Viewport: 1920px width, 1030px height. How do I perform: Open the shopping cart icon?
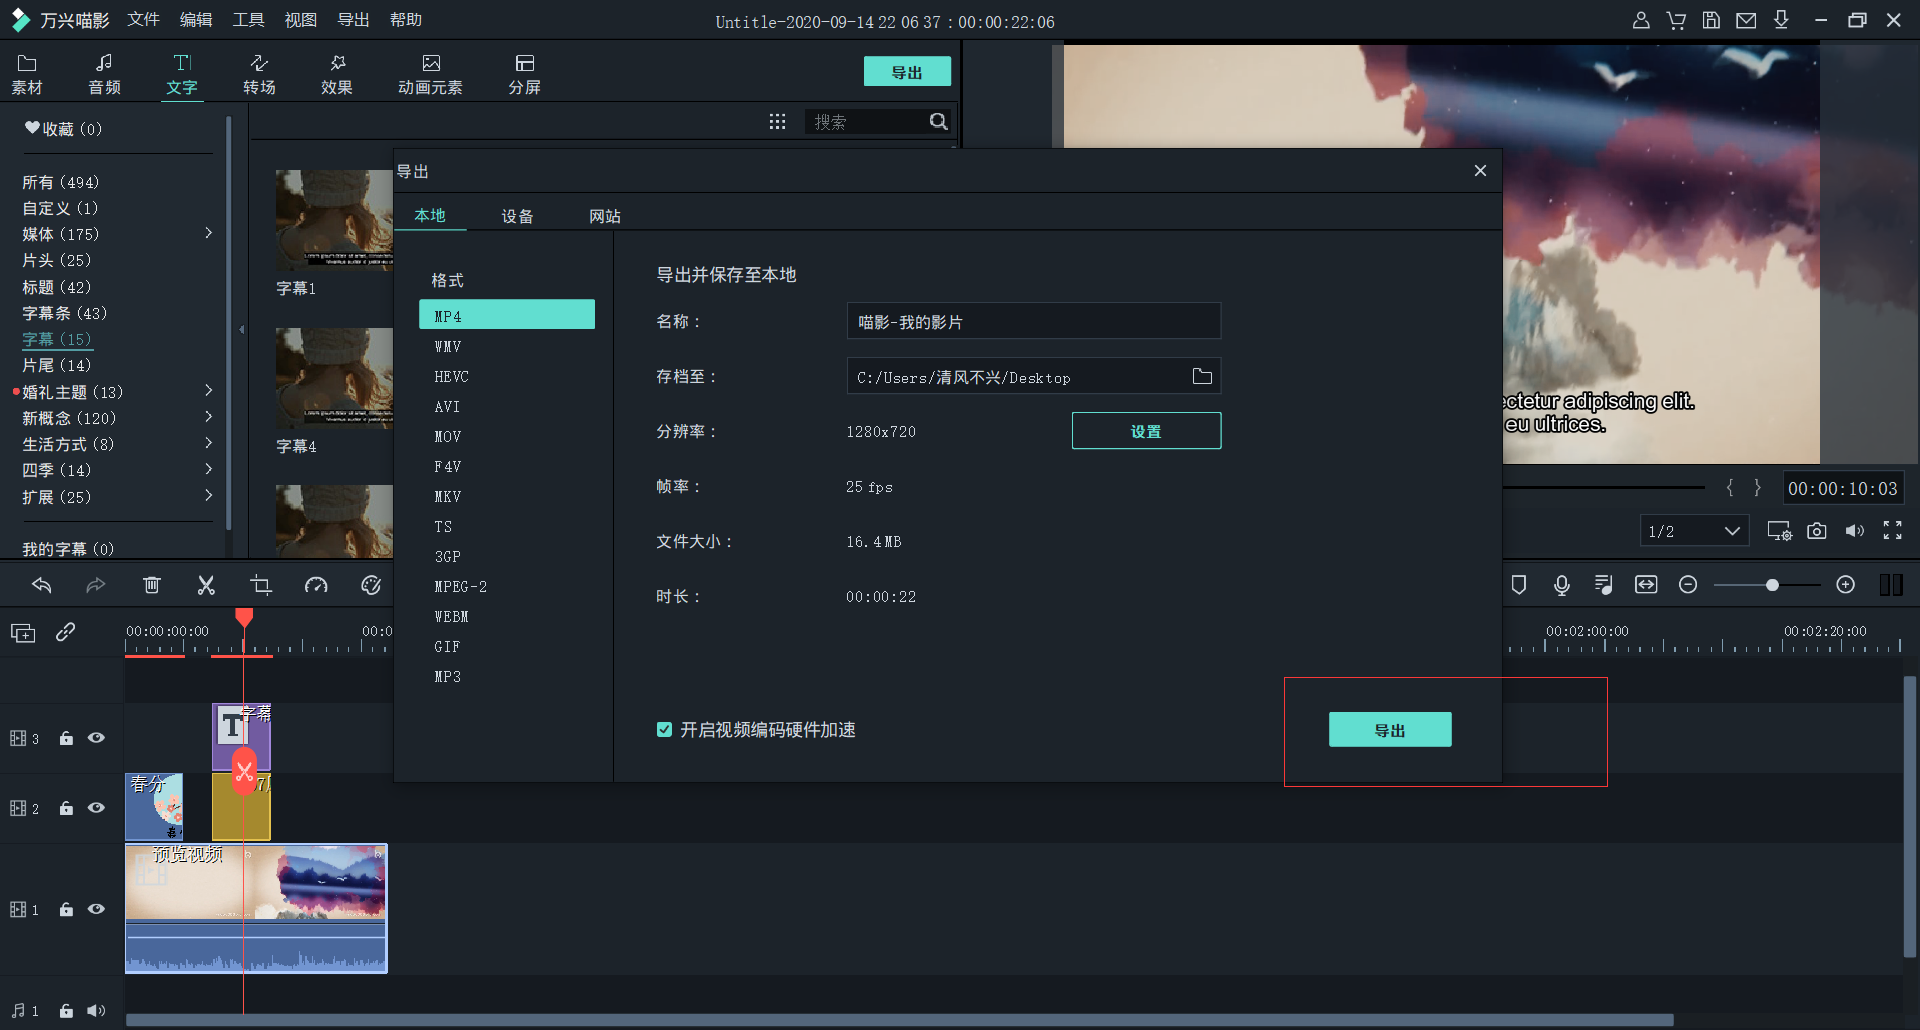tap(1676, 20)
